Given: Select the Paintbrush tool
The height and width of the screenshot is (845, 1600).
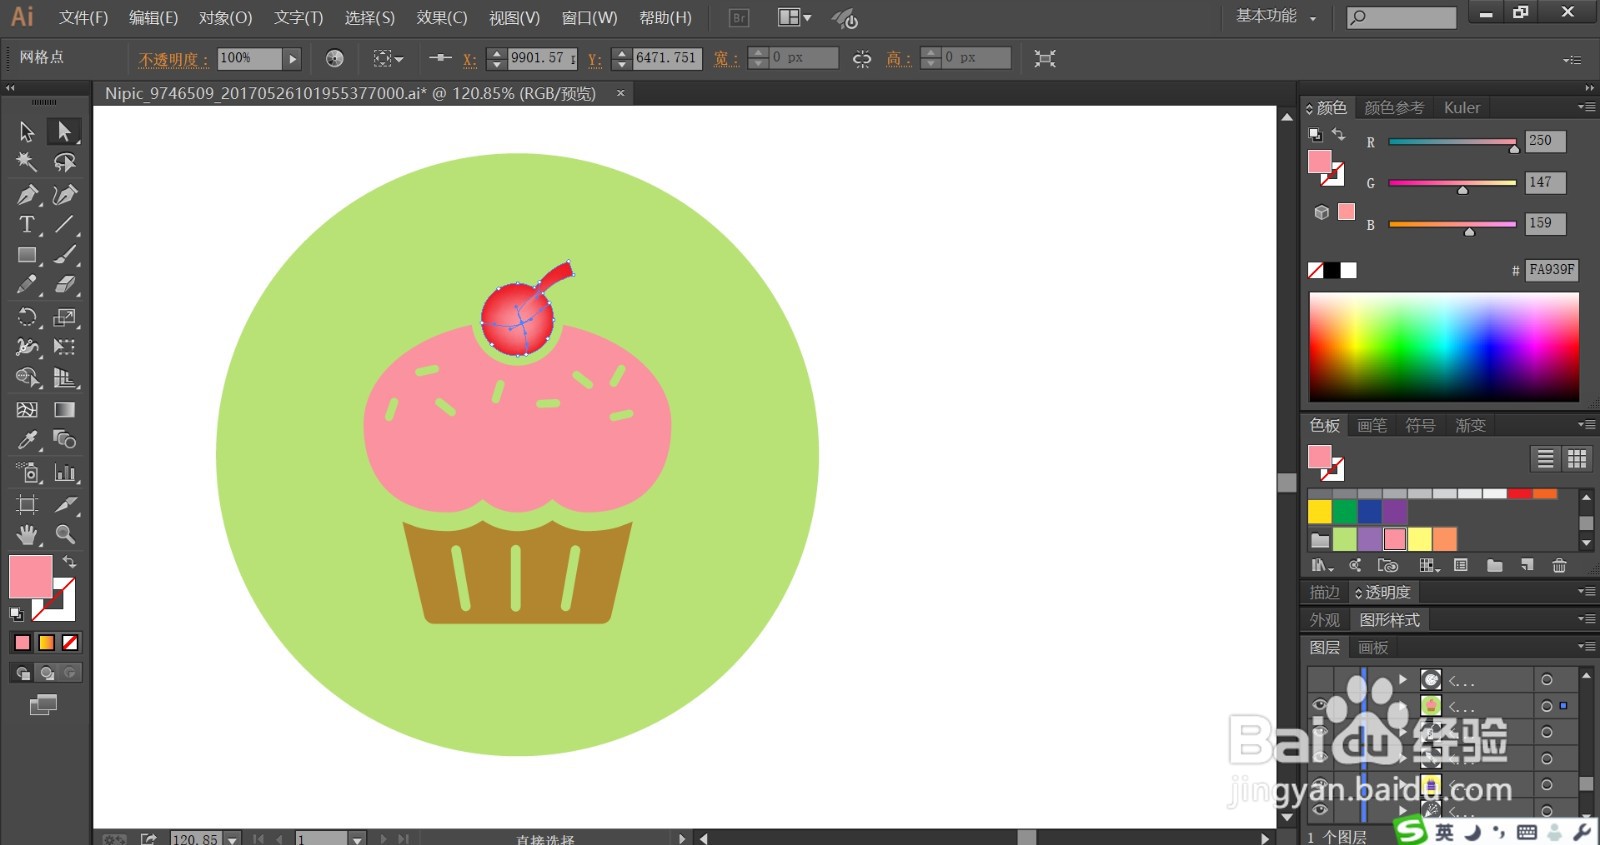Looking at the screenshot, I should click(x=64, y=256).
